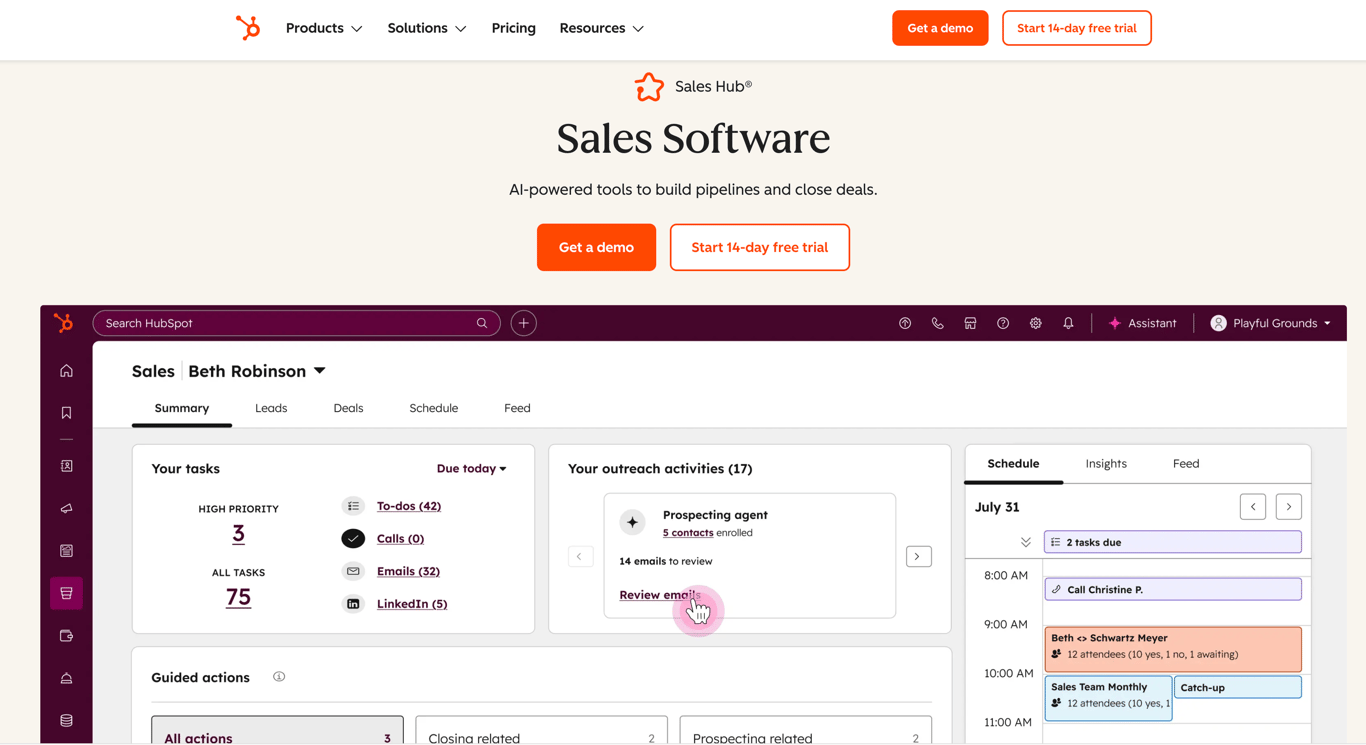Open the Marketplace storefront icon
The height and width of the screenshot is (745, 1366).
[x=970, y=323]
